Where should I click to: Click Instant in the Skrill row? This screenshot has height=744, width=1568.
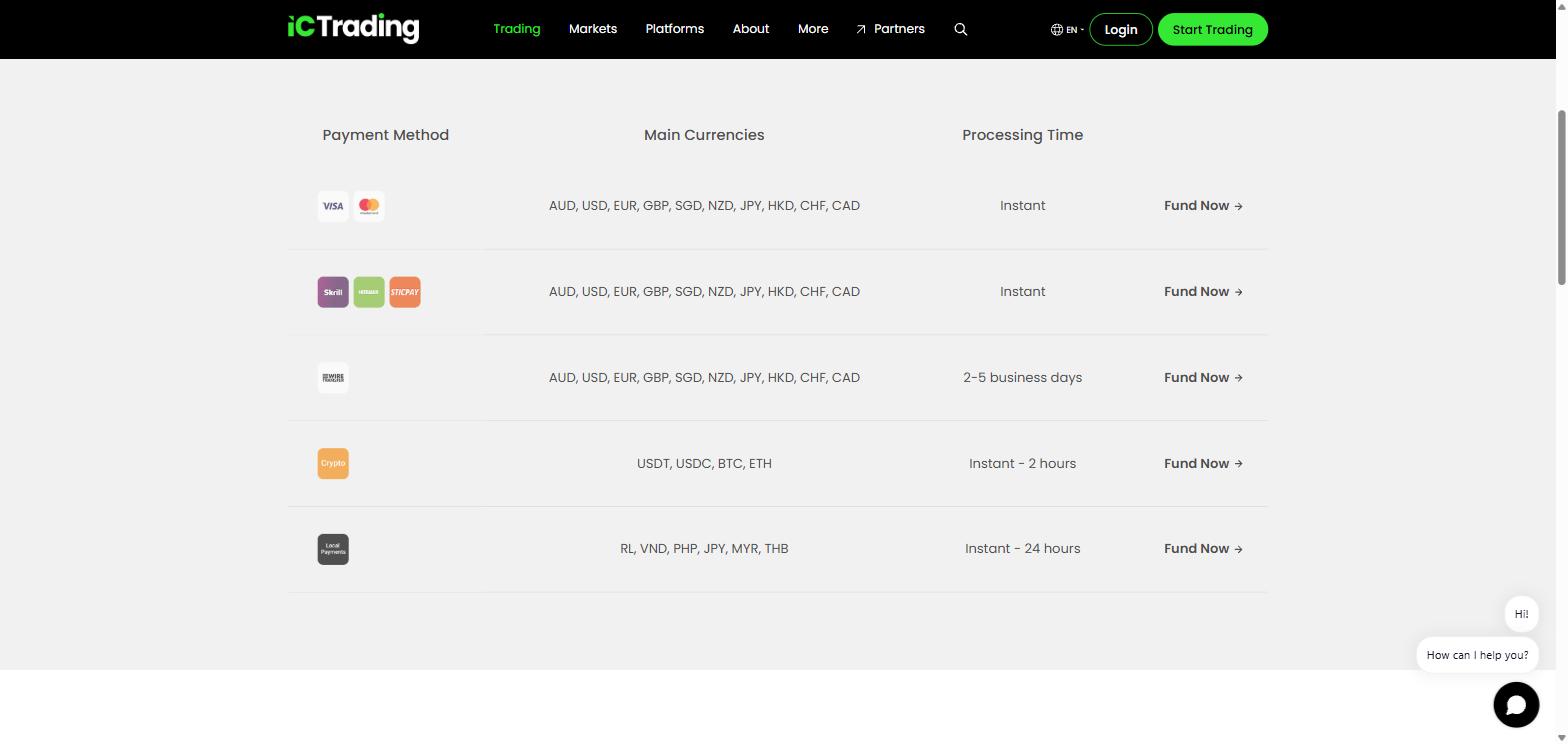[1023, 292]
